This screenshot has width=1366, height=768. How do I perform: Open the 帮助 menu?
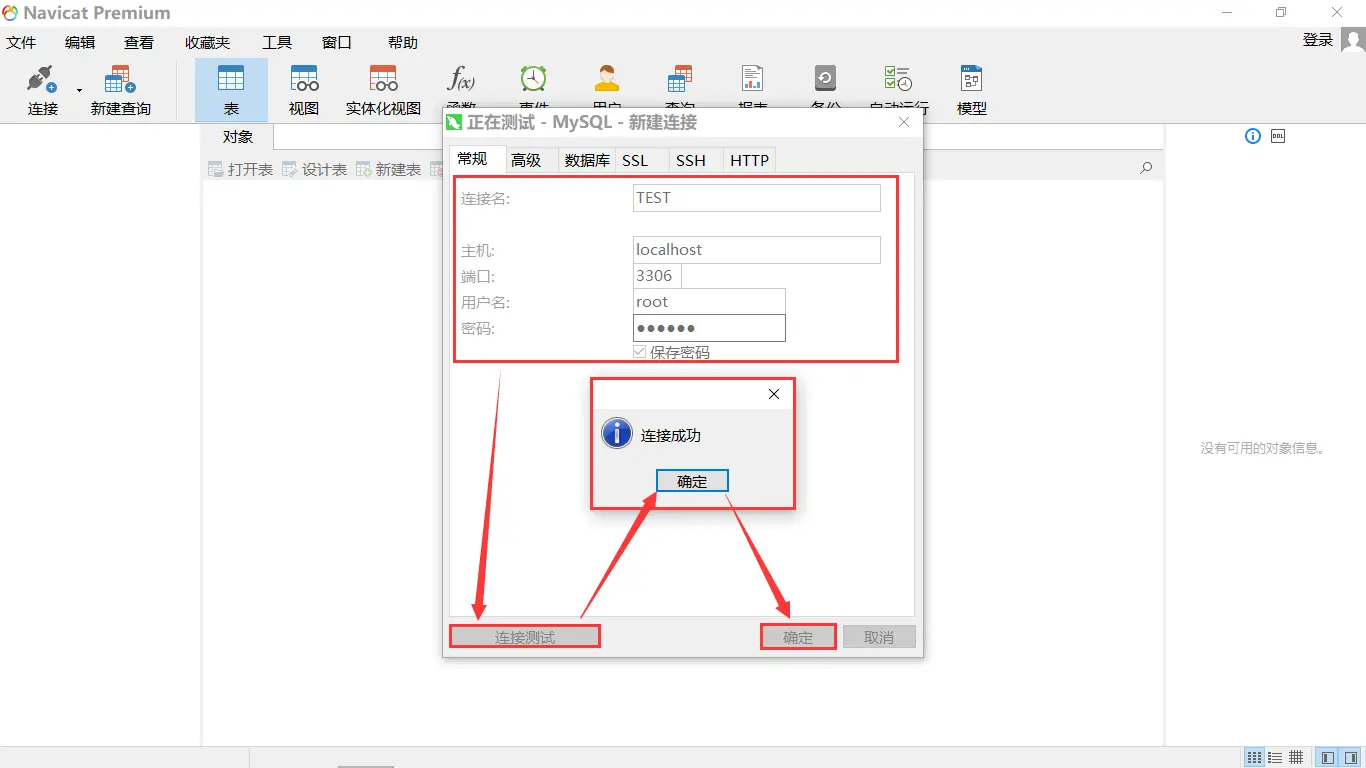tap(403, 43)
